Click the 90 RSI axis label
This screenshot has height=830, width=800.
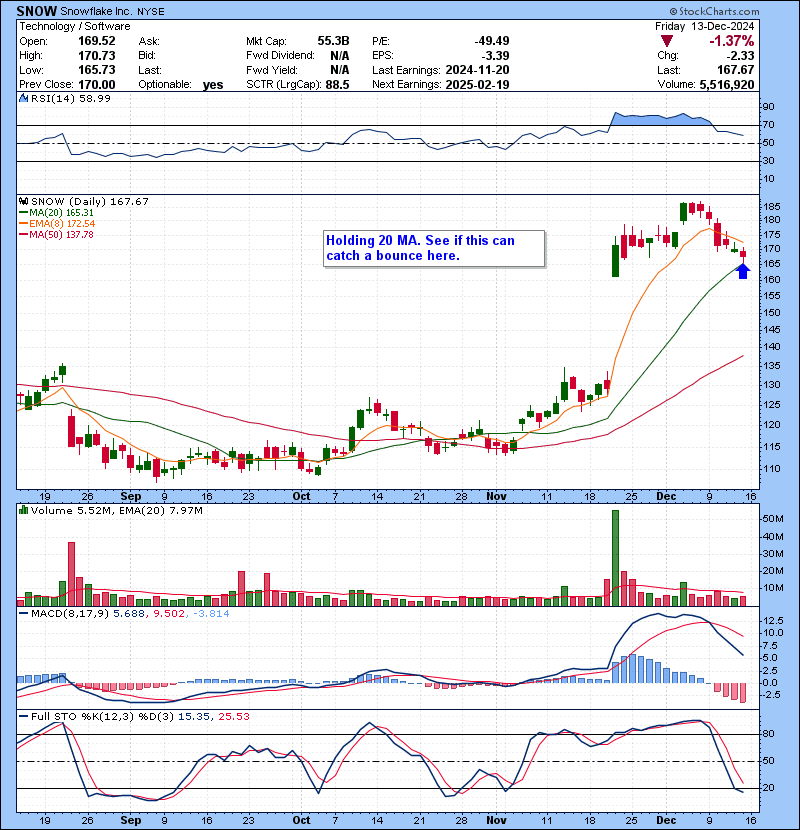coord(769,107)
